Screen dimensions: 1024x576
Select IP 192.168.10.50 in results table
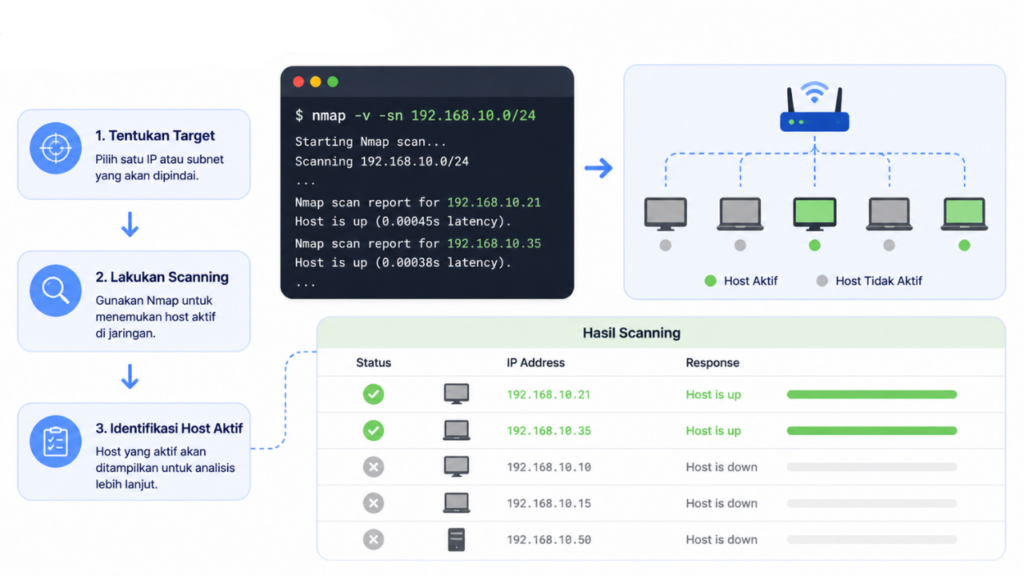549,540
